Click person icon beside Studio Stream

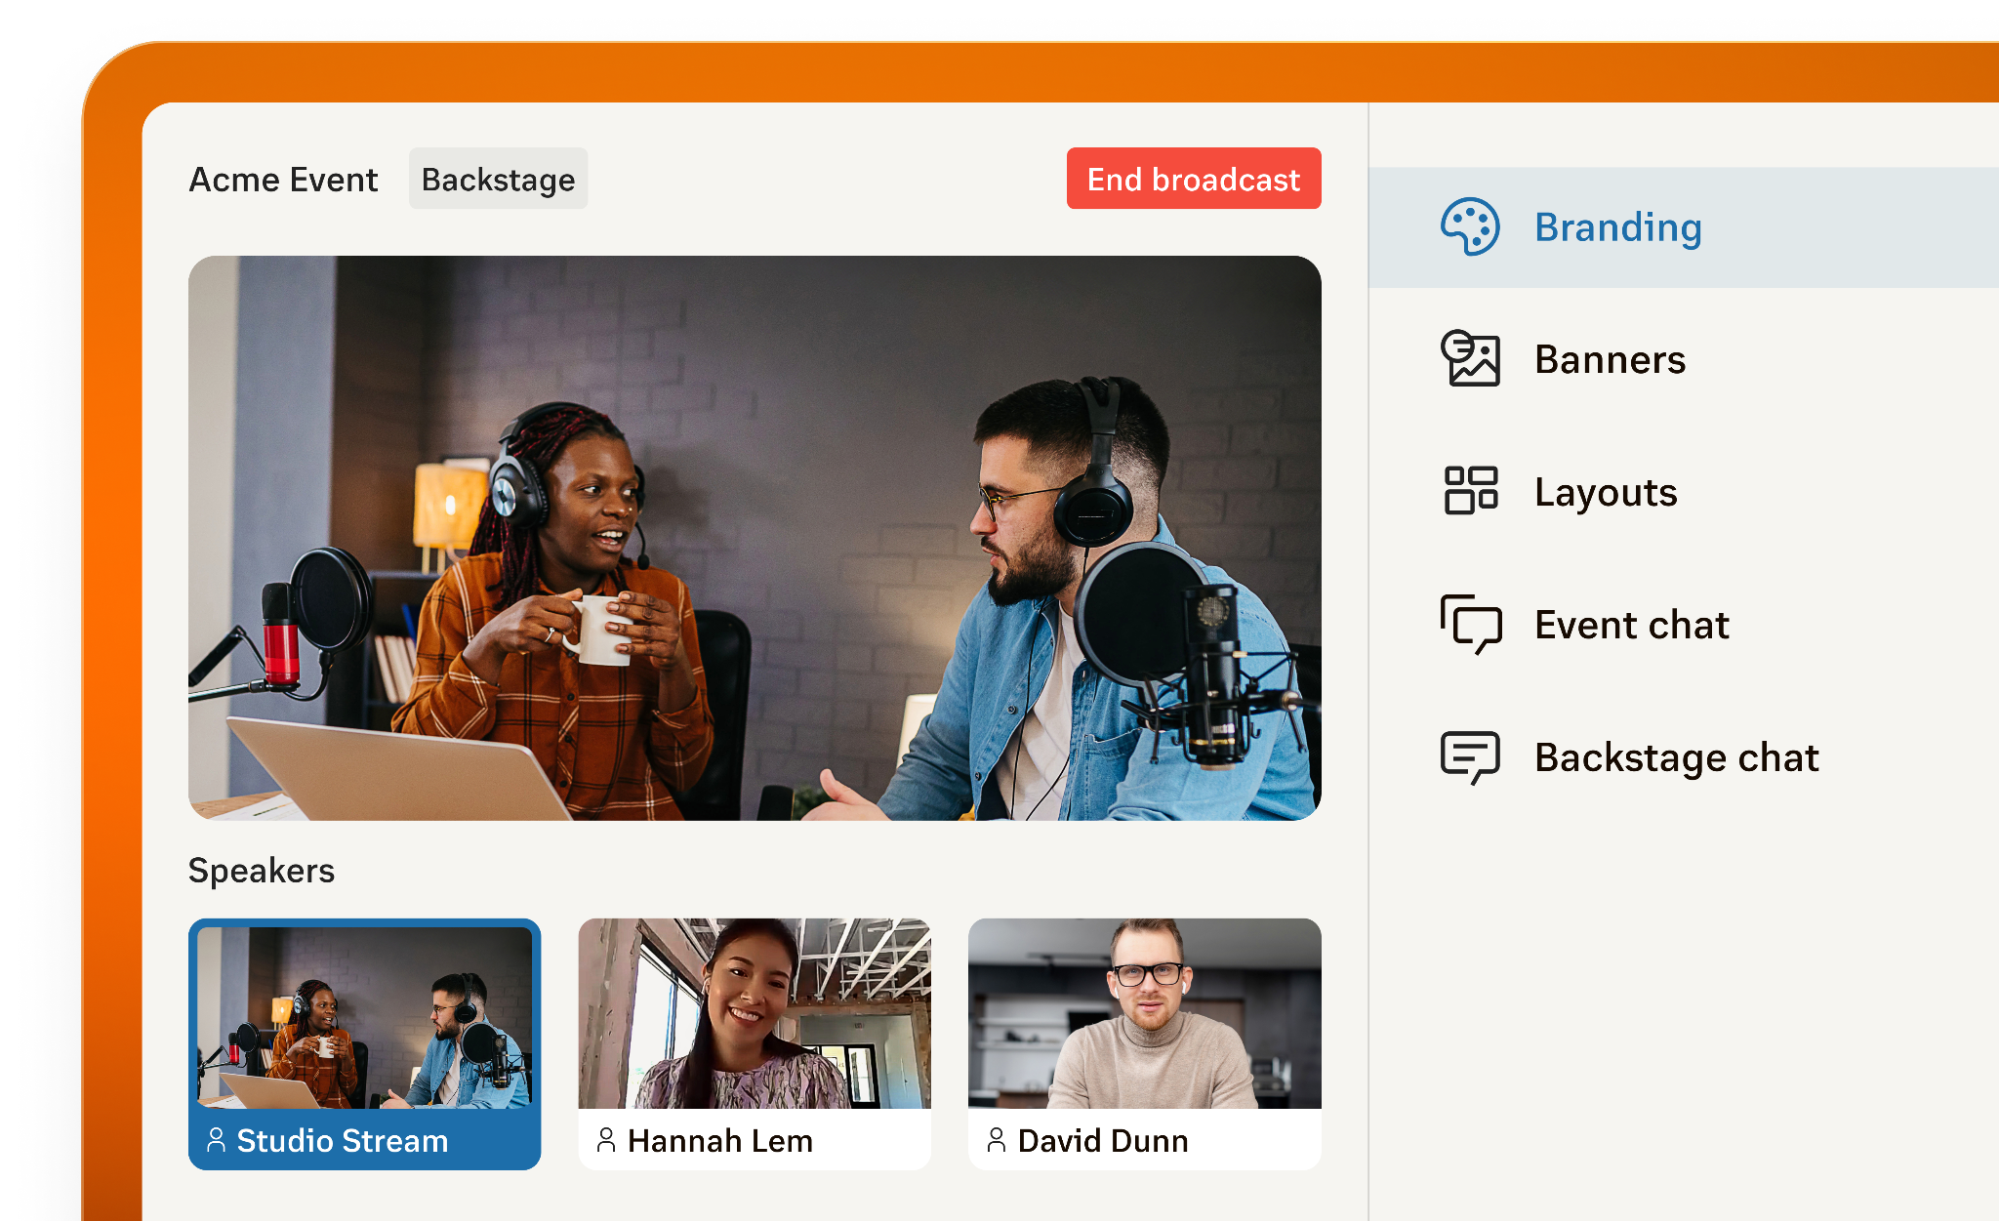click(216, 1140)
